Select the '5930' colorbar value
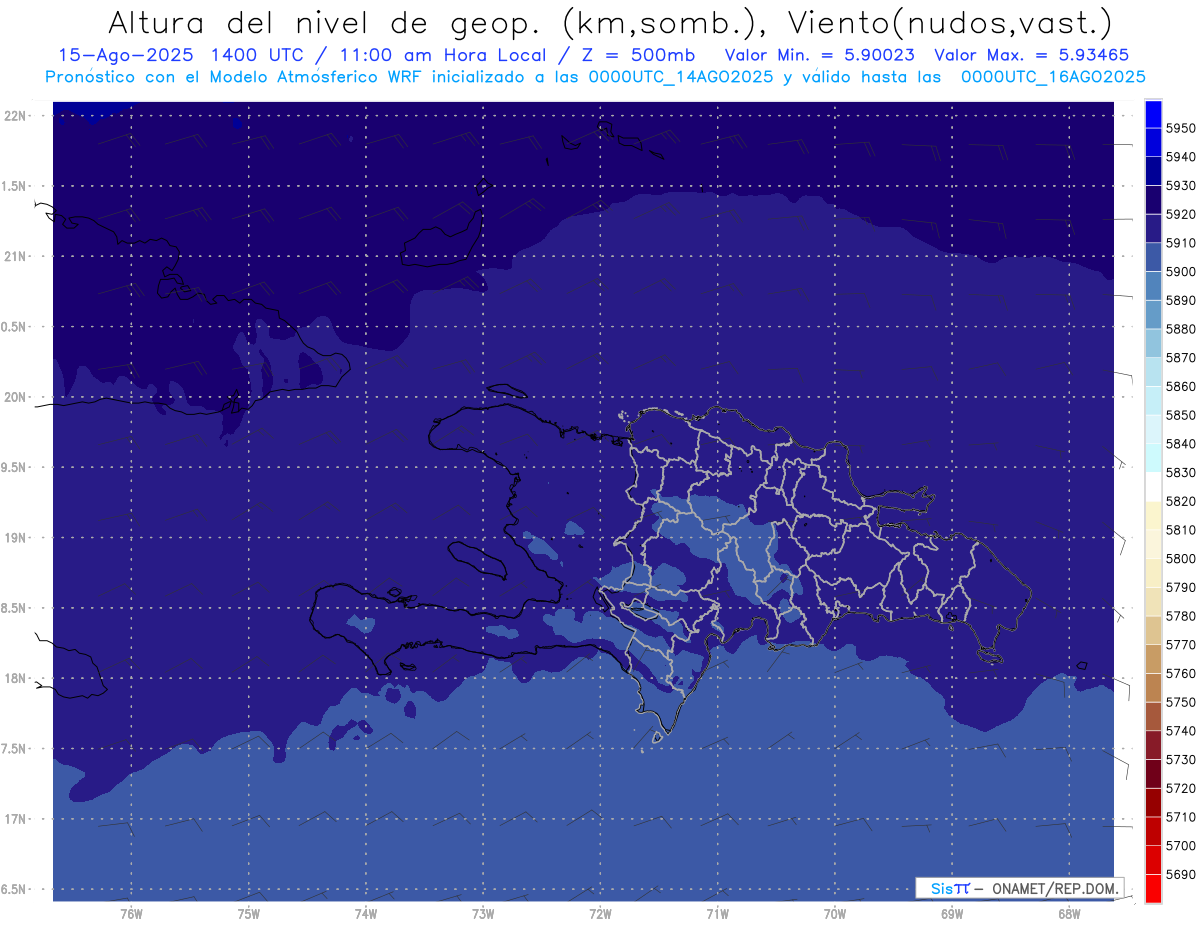Screen dimensions: 1200x927 pos(1181,186)
